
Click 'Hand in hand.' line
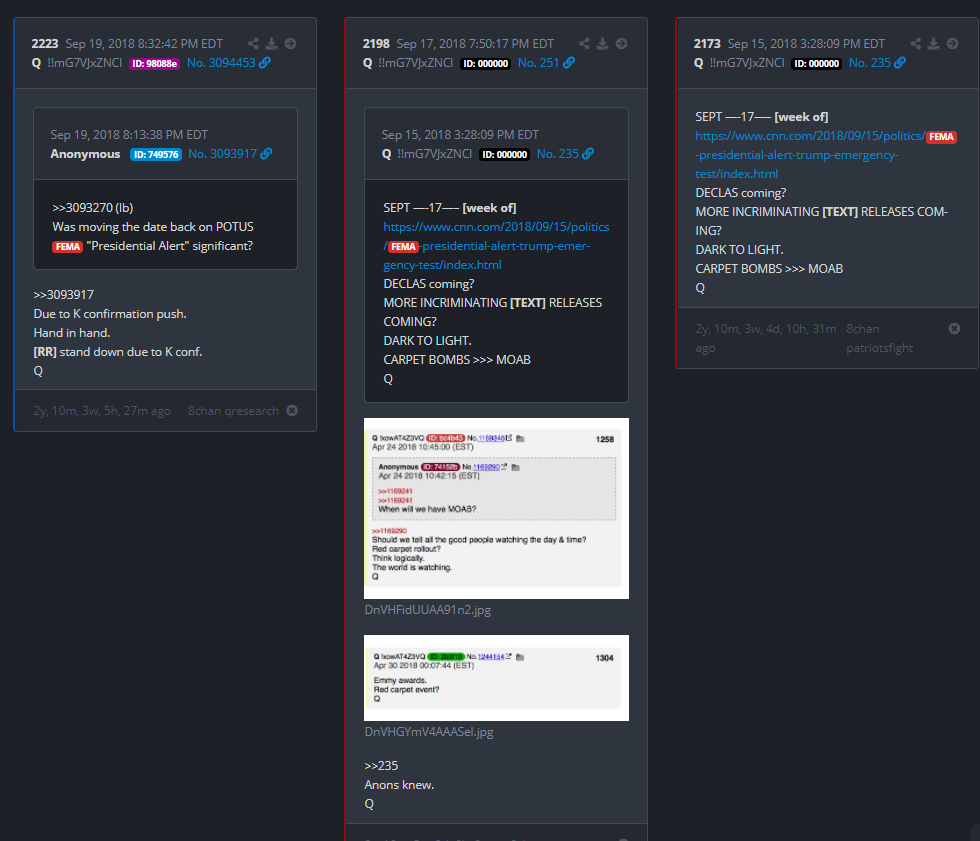(x=72, y=333)
